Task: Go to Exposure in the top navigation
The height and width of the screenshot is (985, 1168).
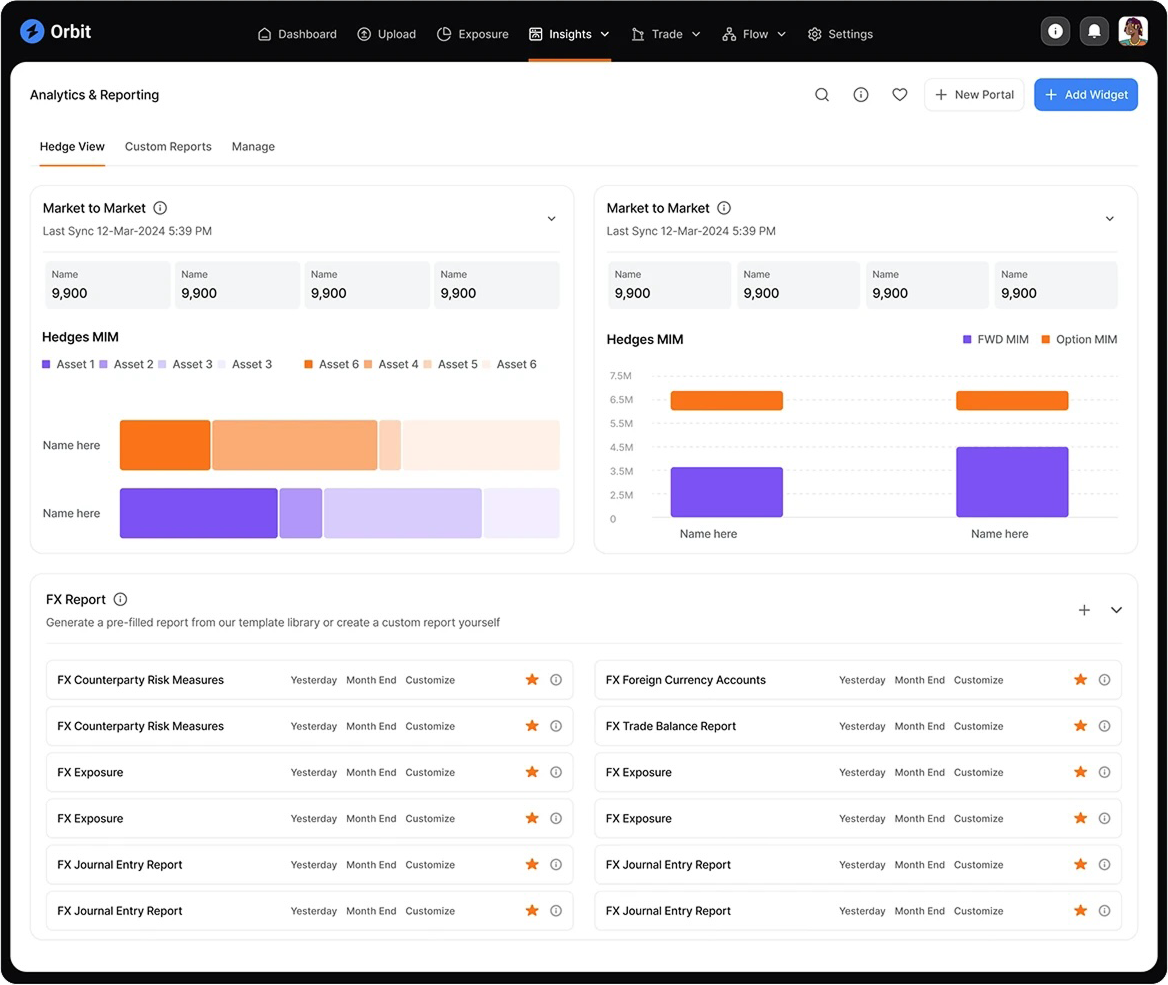Action: [x=473, y=34]
